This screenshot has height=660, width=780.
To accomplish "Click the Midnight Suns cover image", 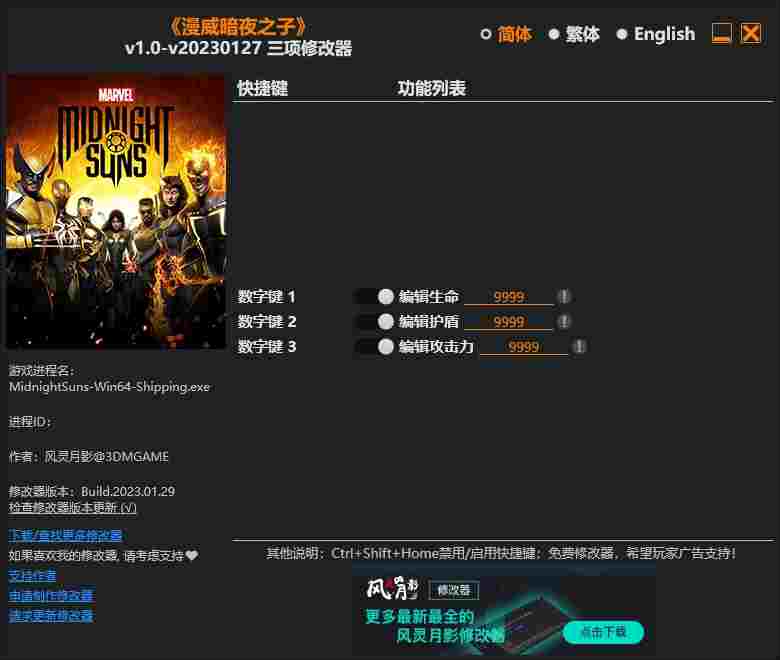I will coord(115,210).
